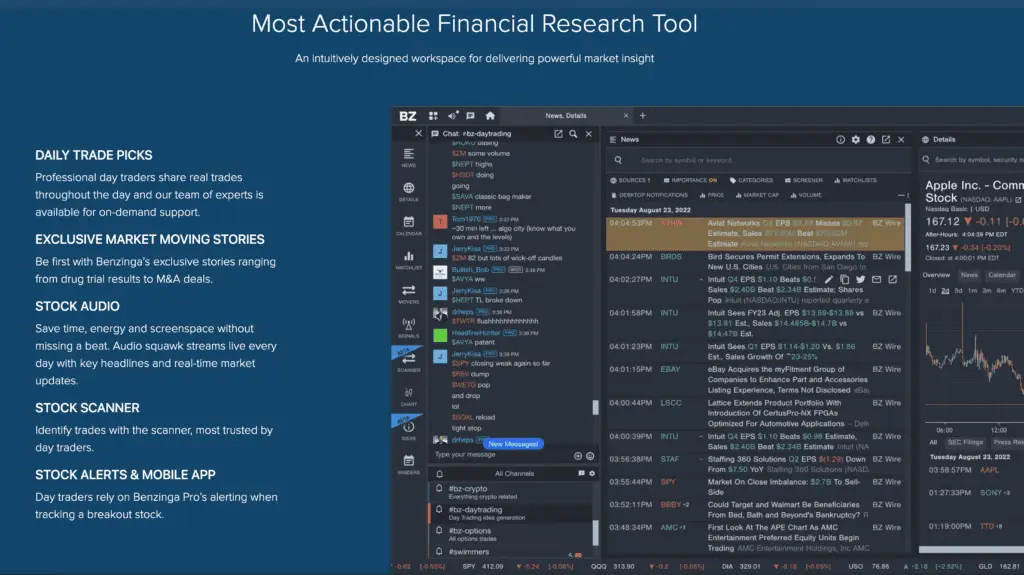
Task: Select the 1d chart range
Action: [932, 291]
